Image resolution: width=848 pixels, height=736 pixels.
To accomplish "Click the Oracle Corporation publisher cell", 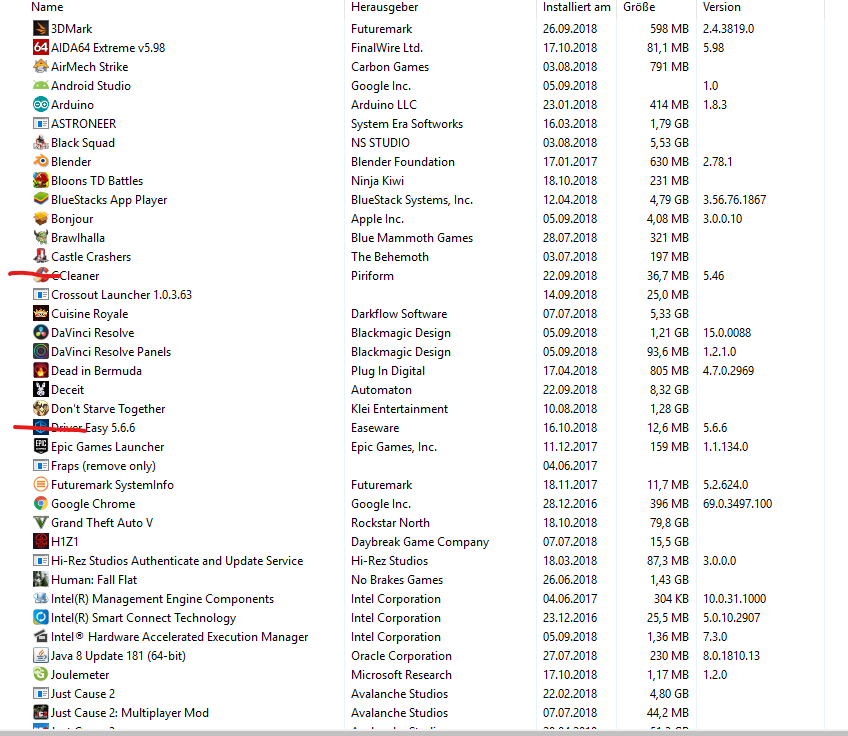I will point(401,655).
